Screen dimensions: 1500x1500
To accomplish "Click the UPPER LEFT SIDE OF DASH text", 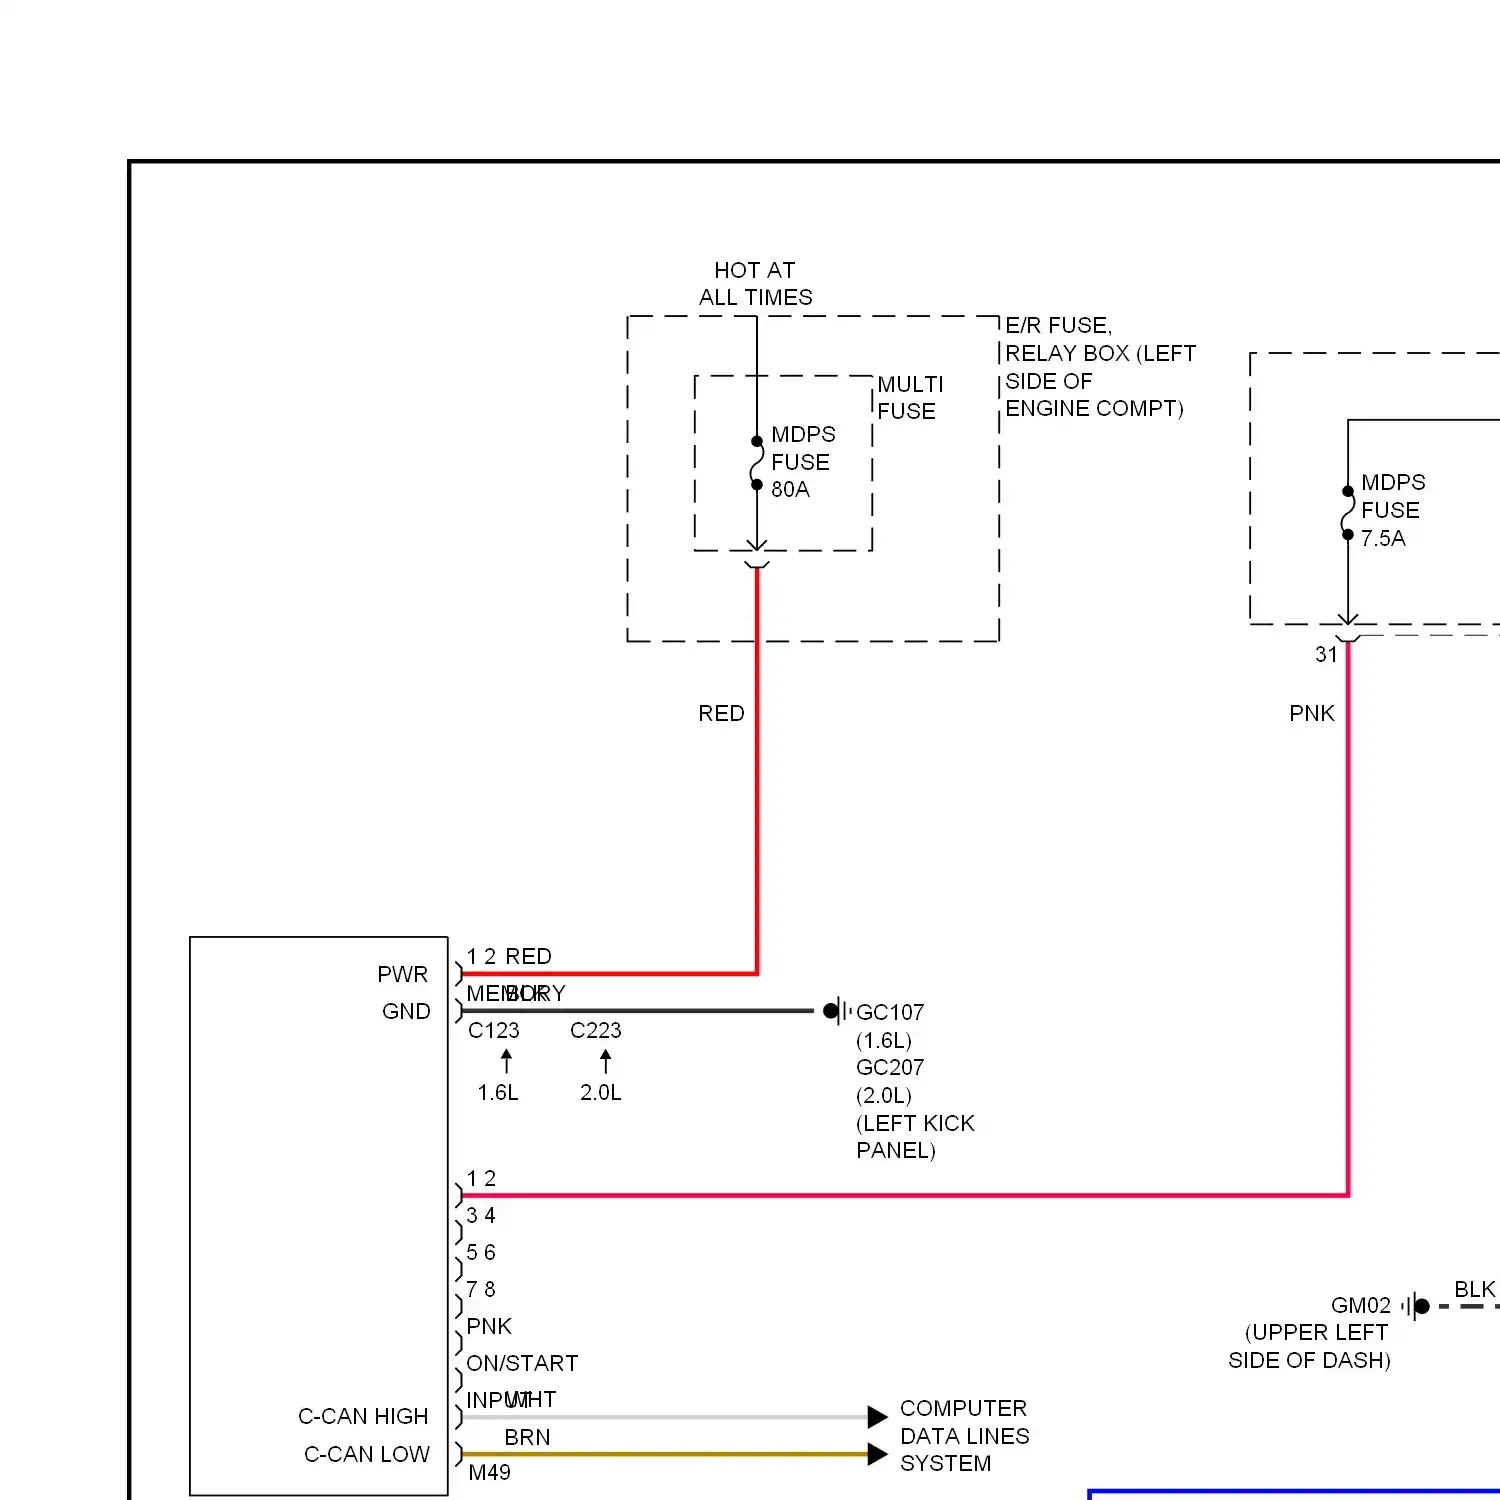I will pos(1310,1346).
